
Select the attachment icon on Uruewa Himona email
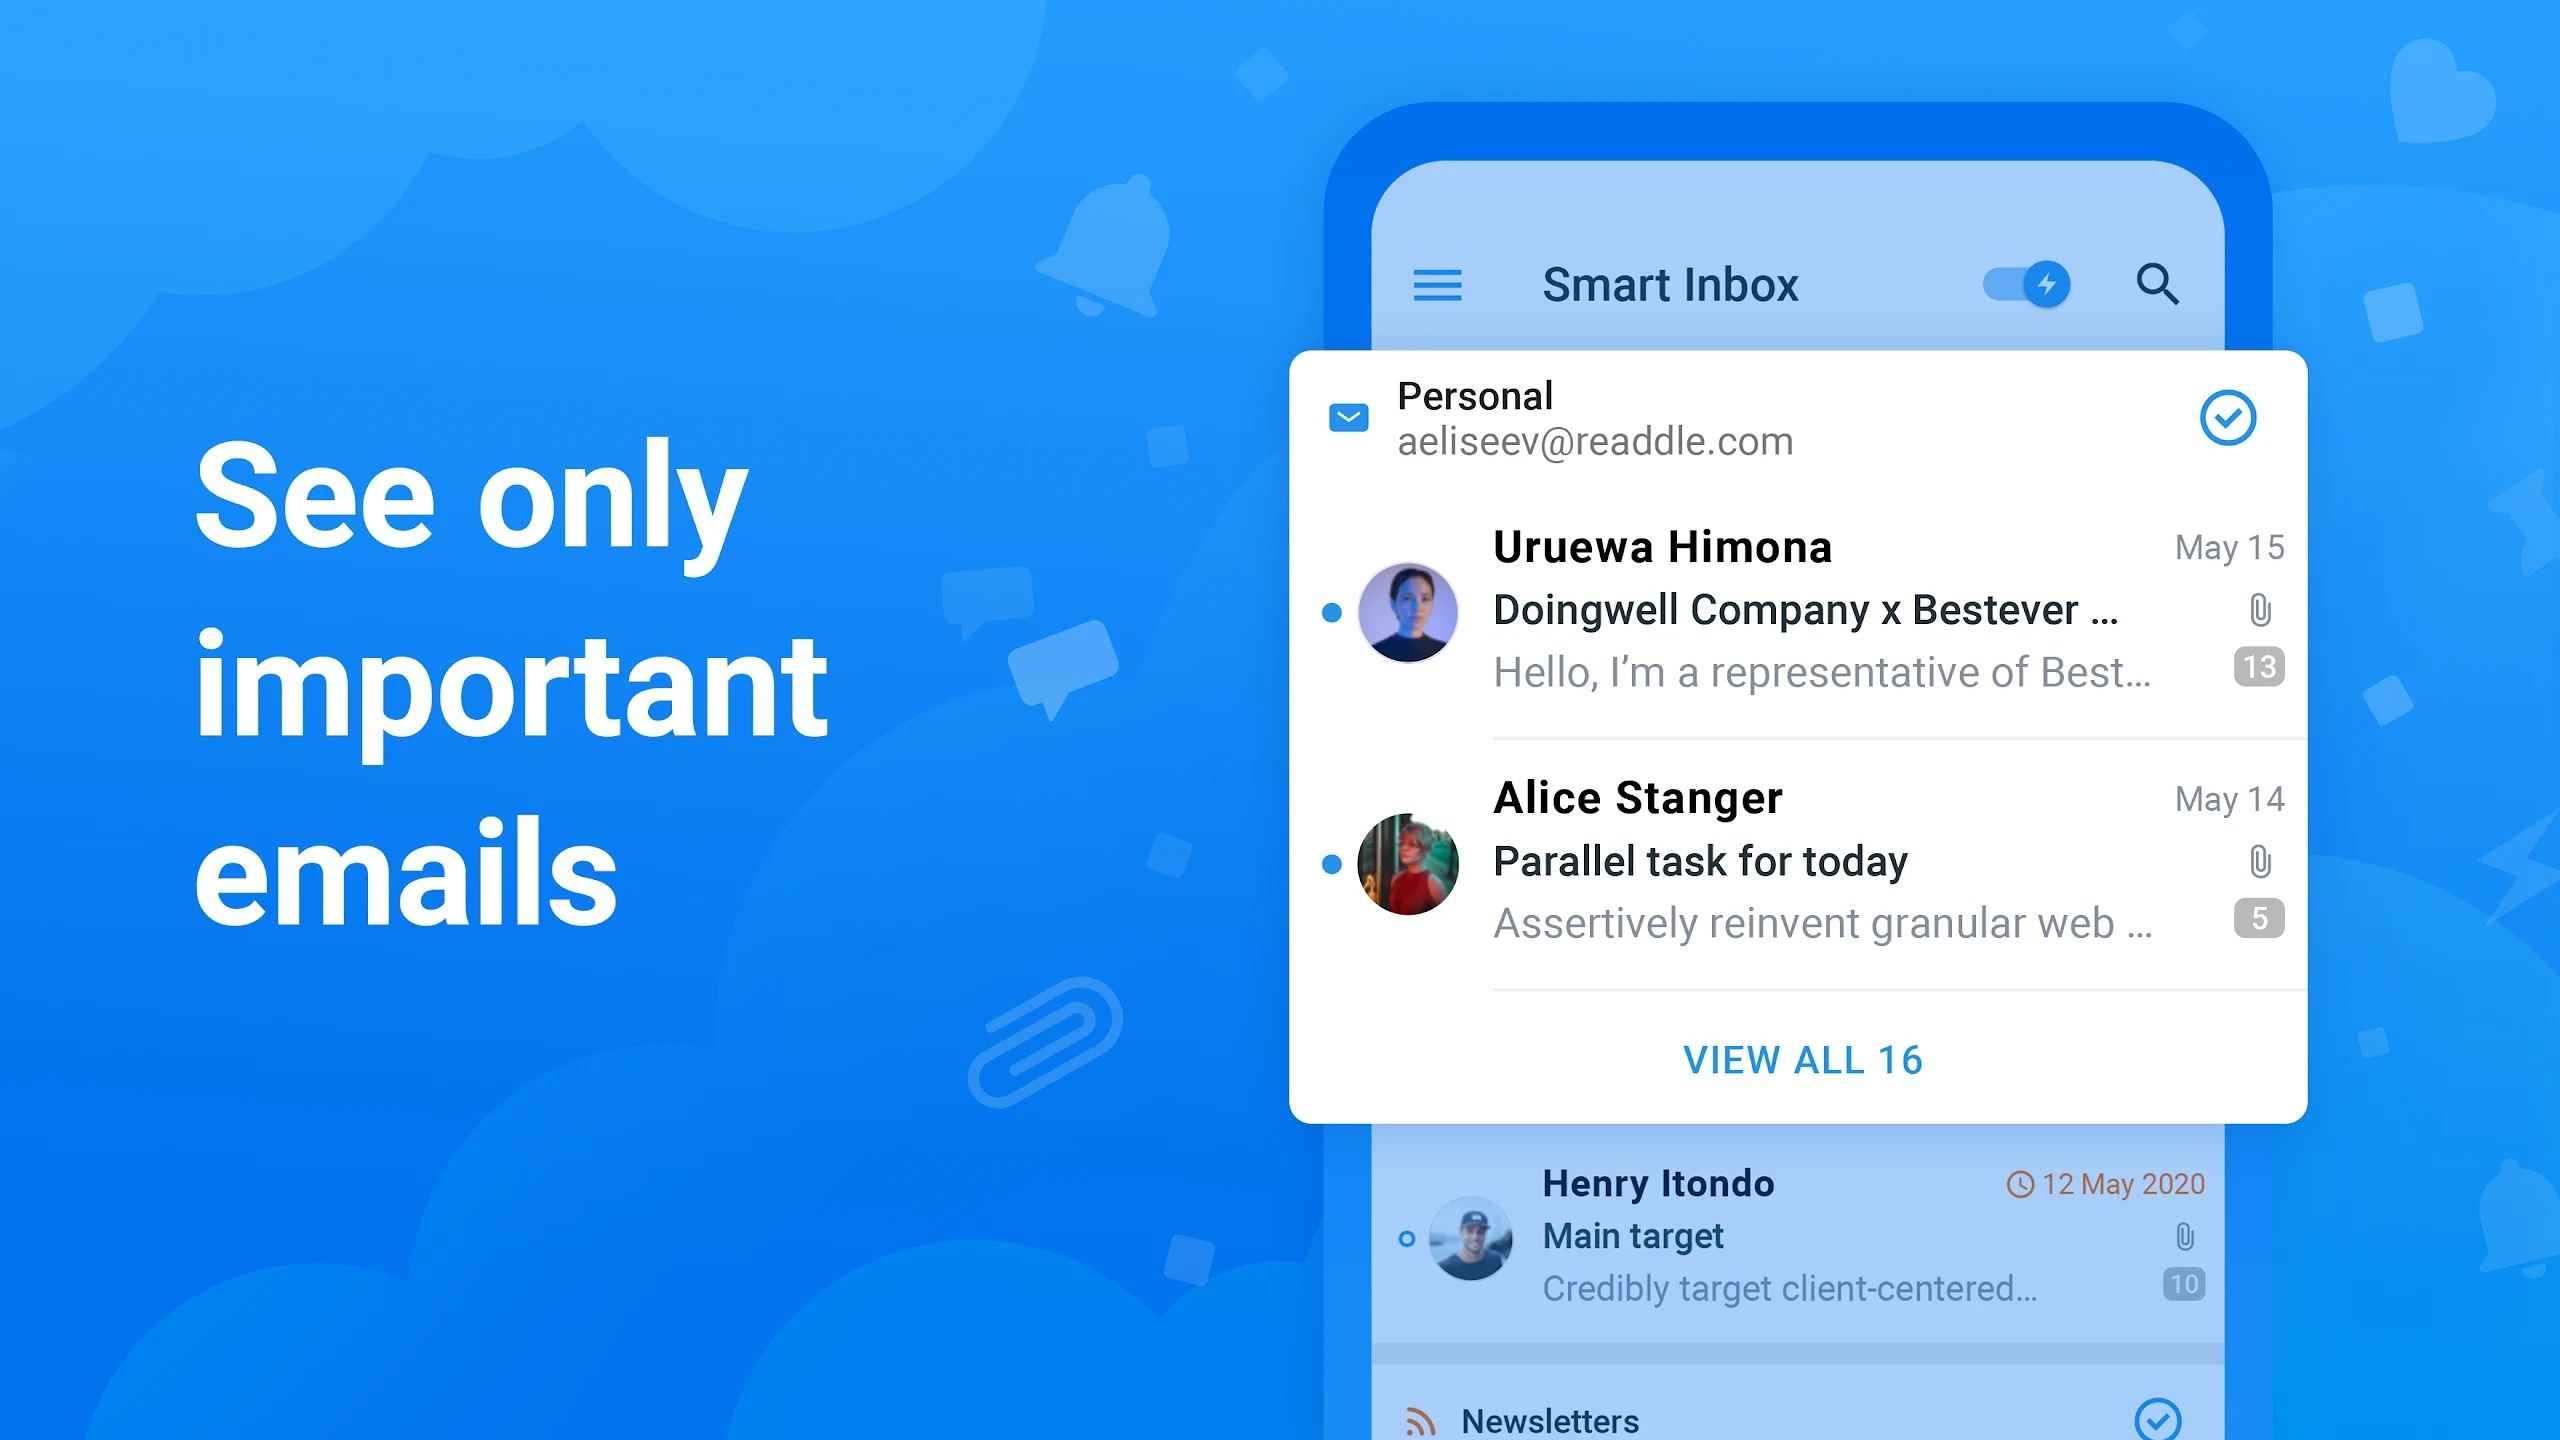[2258, 608]
